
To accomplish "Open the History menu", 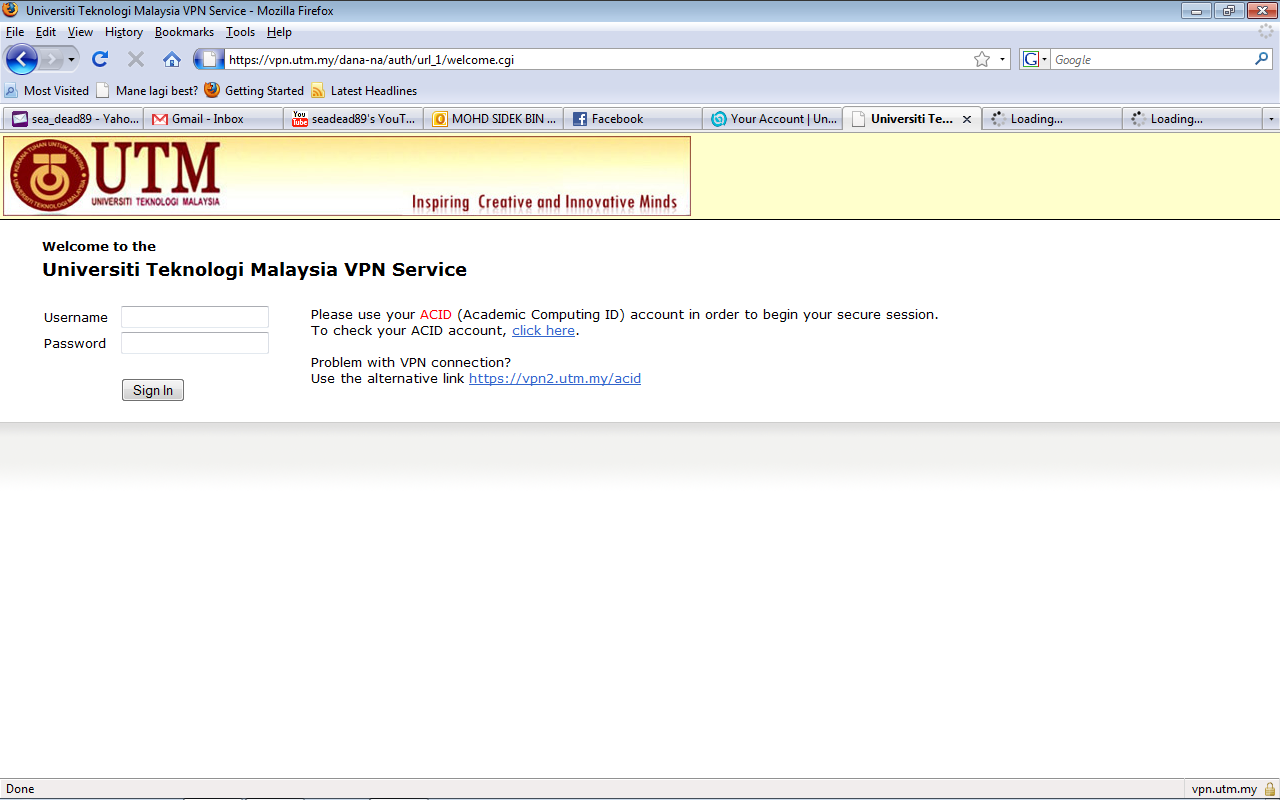I will 124,32.
